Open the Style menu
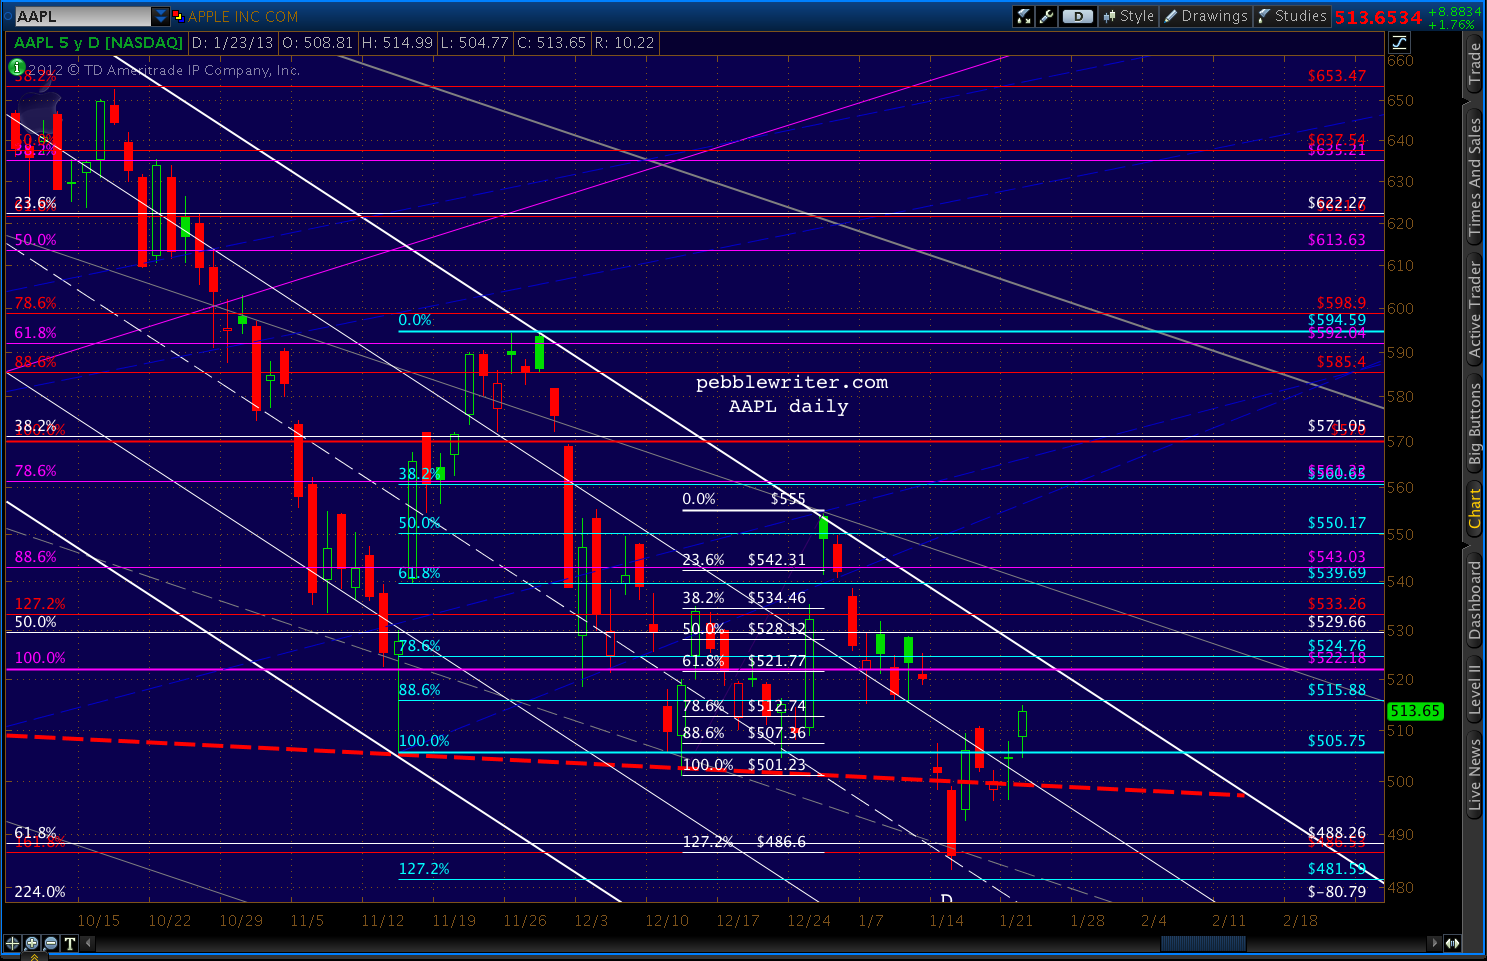This screenshot has width=1487, height=961. pyautogui.click(x=1129, y=16)
